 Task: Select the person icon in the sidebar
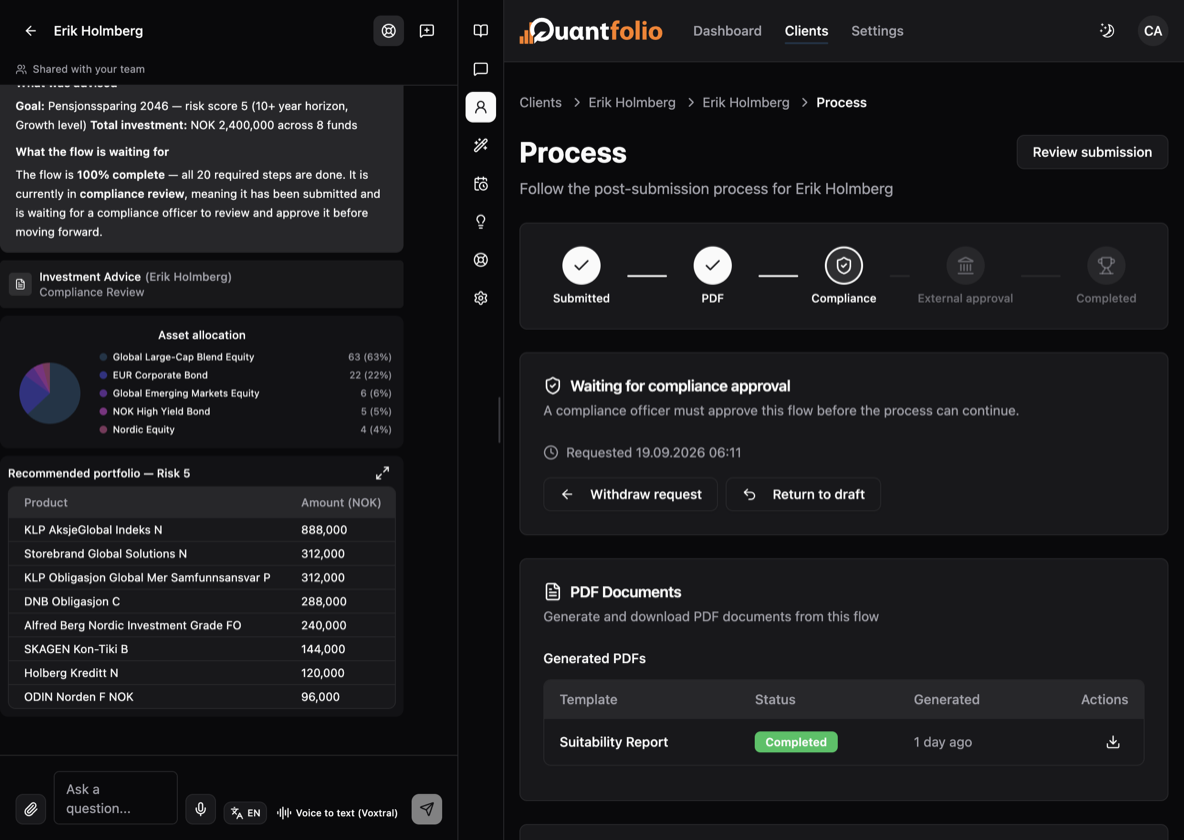pyautogui.click(x=480, y=107)
